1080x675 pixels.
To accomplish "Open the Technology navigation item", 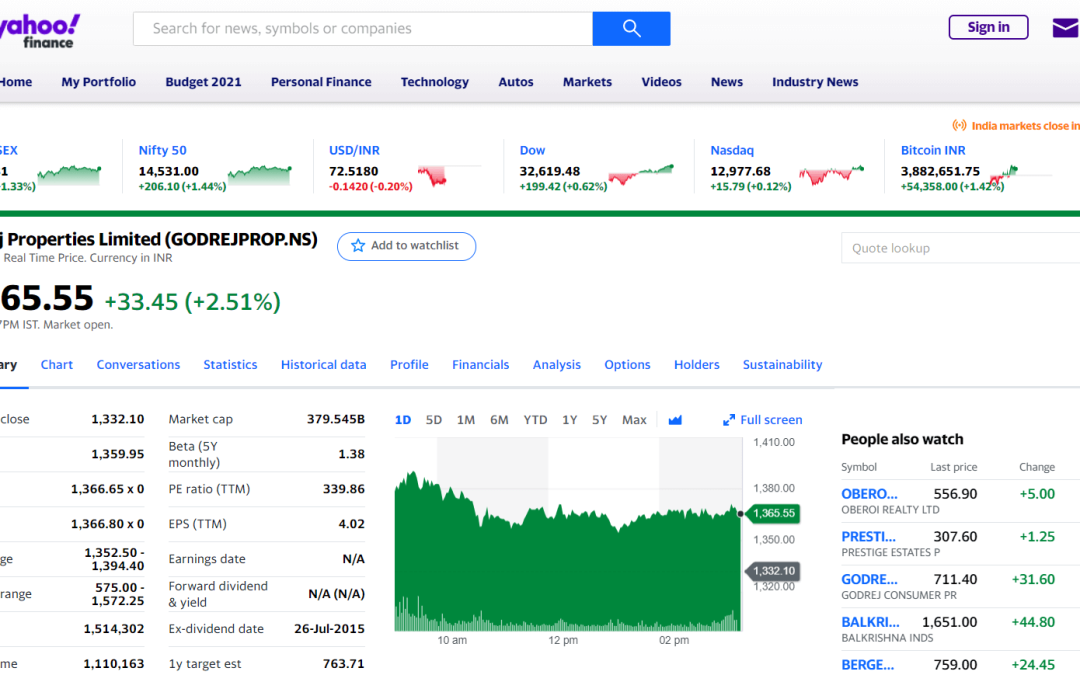I will tap(435, 82).
